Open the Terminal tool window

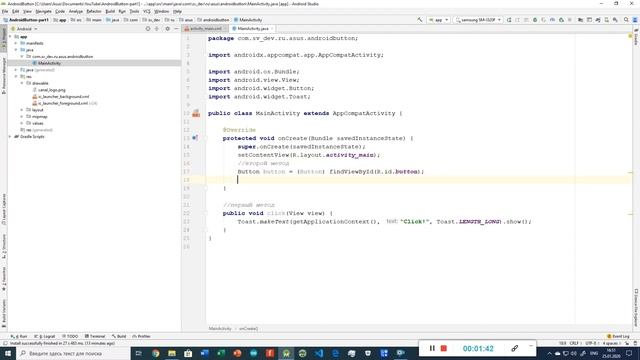(95, 336)
